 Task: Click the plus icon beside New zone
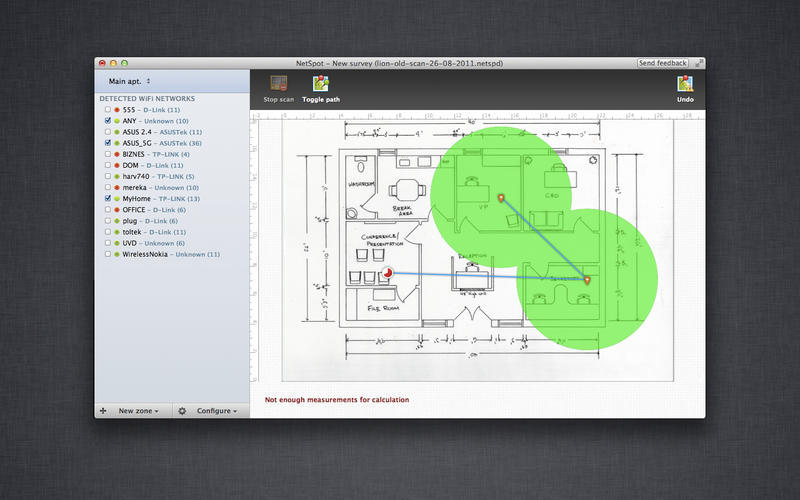coord(103,411)
